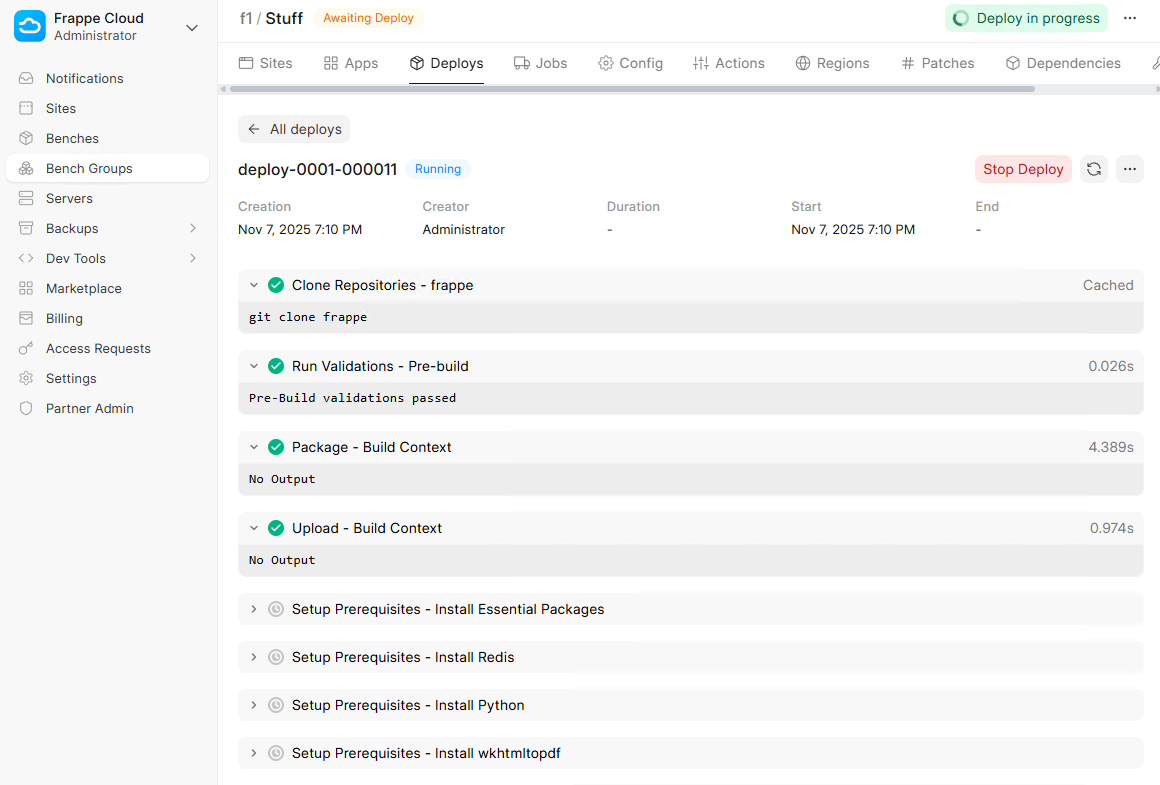Go back to All deploys

294,129
